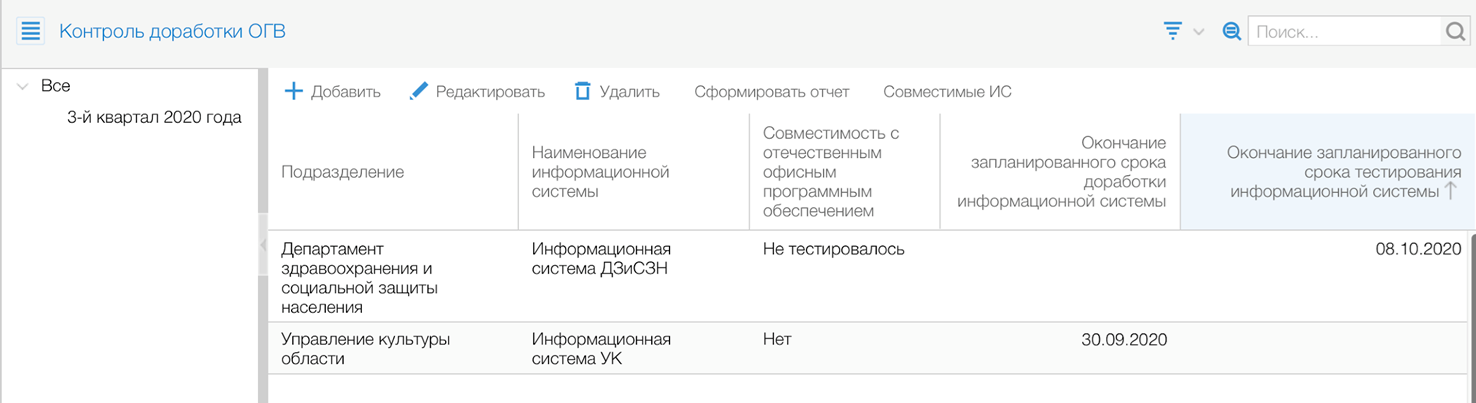
Task: Open the hamburger menu icon
Action: pos(31,31)
